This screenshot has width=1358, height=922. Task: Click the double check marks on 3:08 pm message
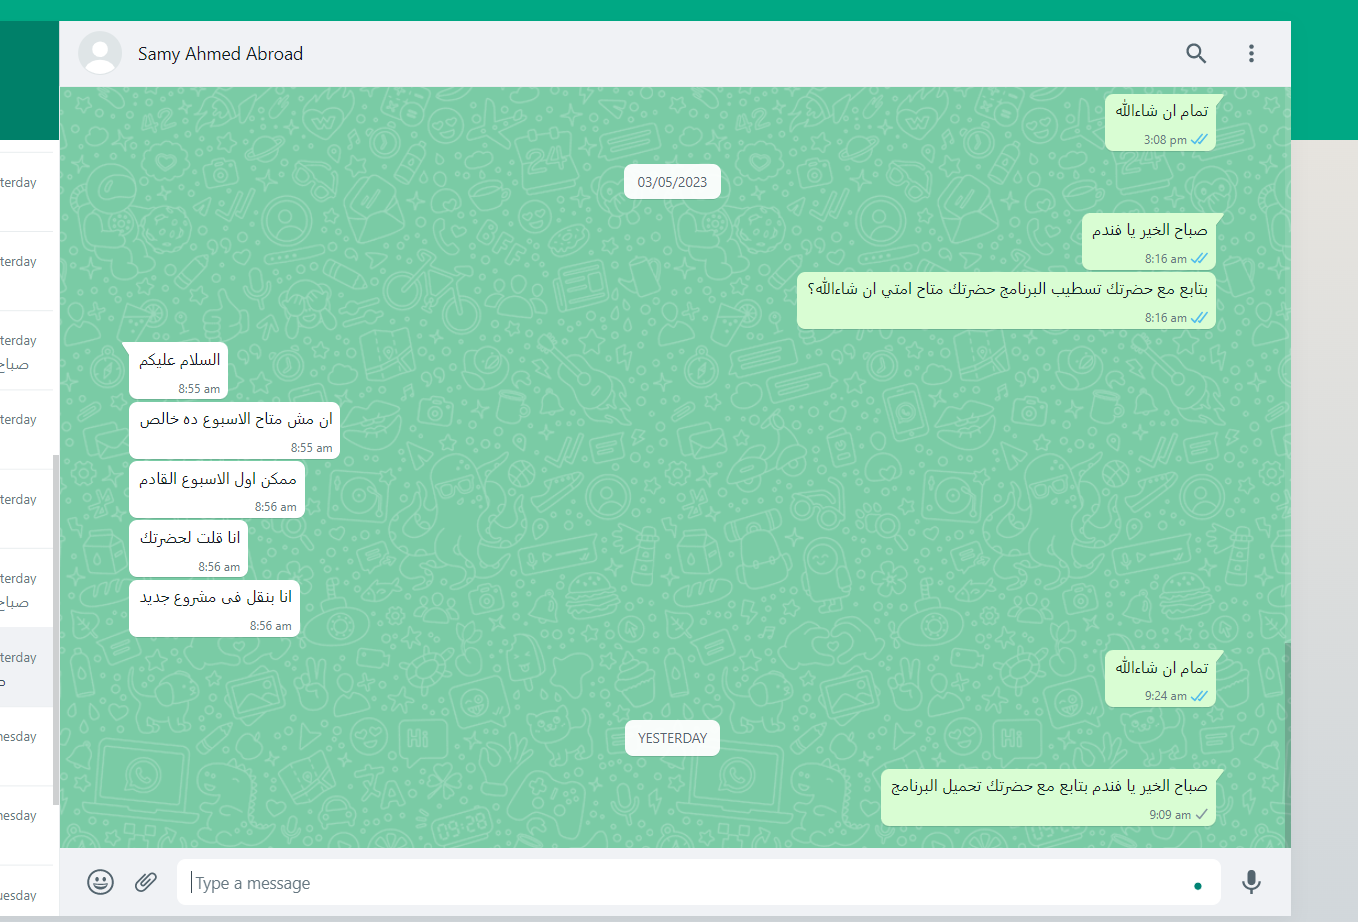tap(1200, 140)
